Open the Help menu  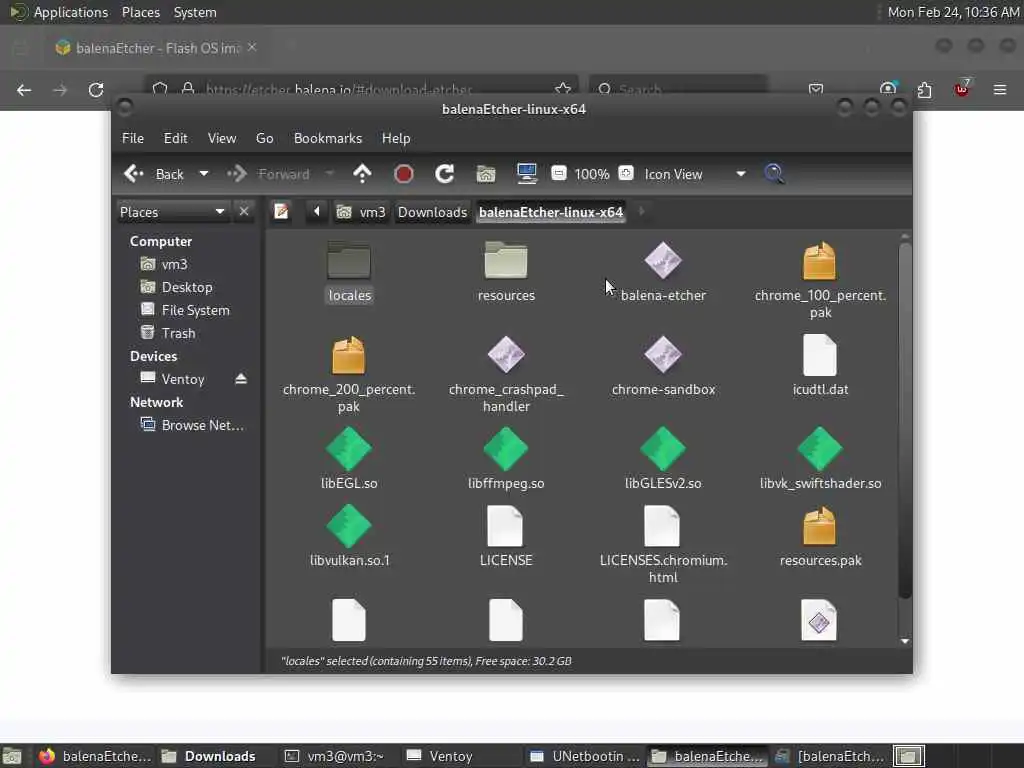[x=396, y=138]
